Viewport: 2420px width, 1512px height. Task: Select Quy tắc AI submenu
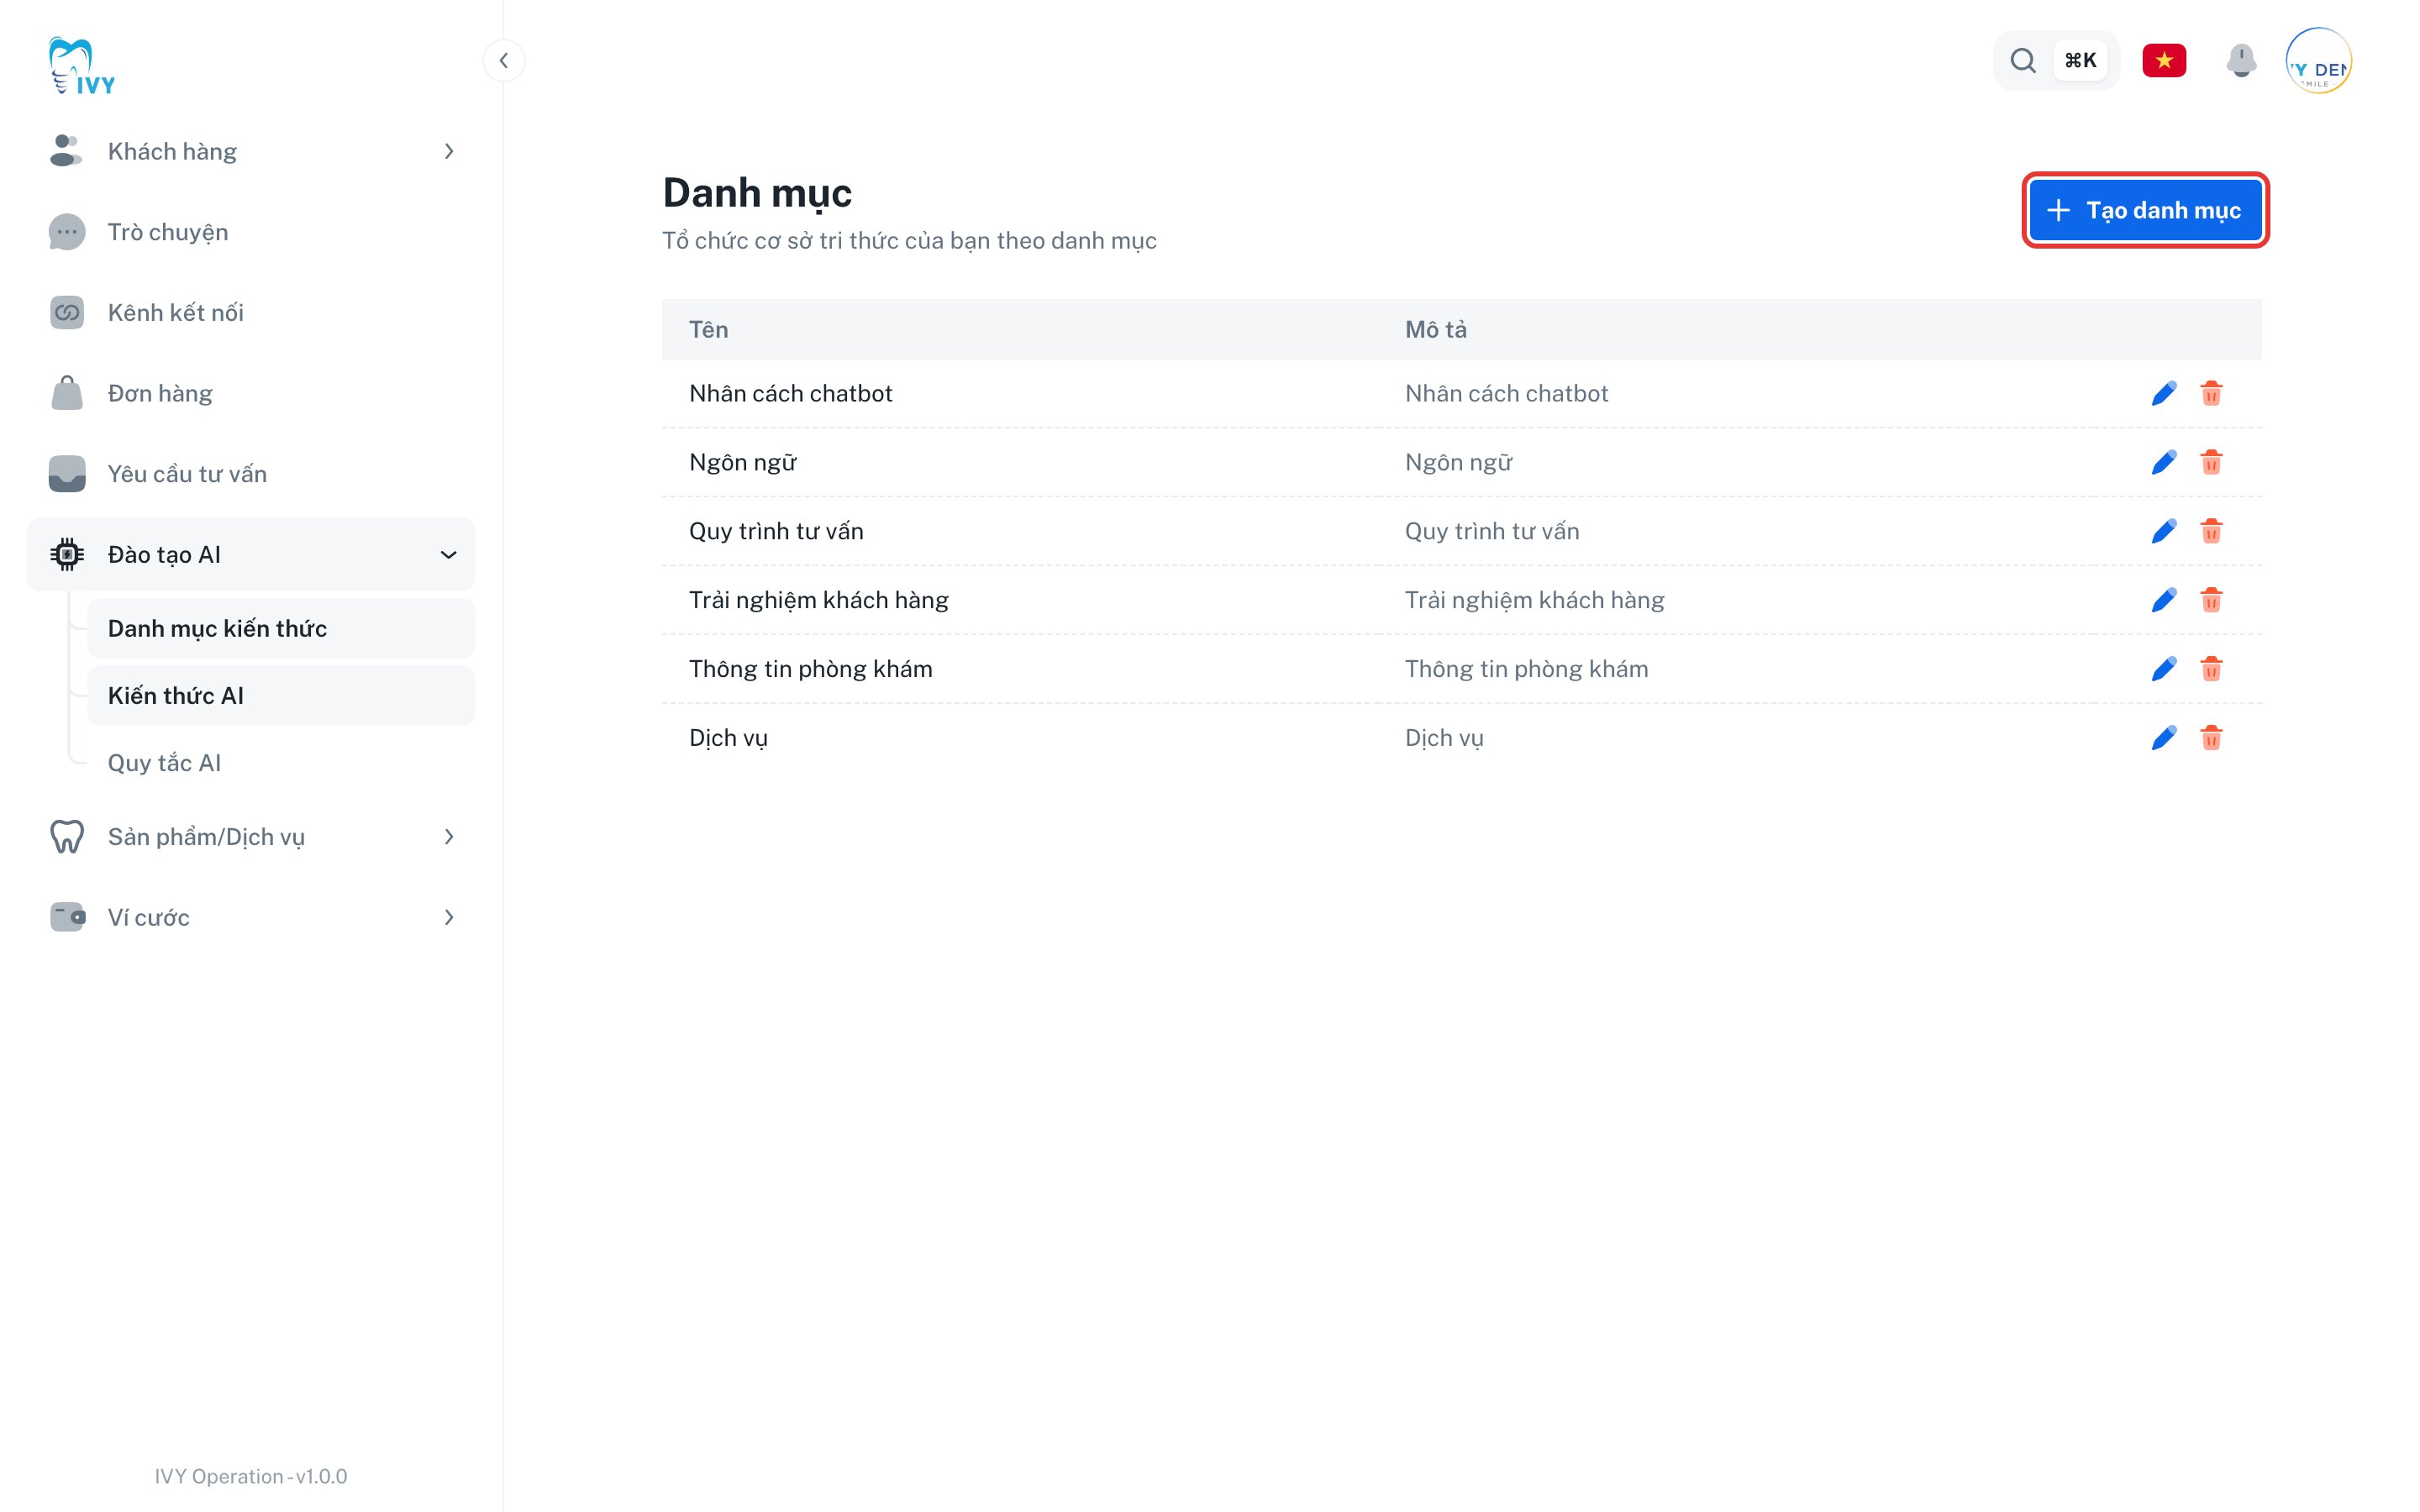click(281, 763)
